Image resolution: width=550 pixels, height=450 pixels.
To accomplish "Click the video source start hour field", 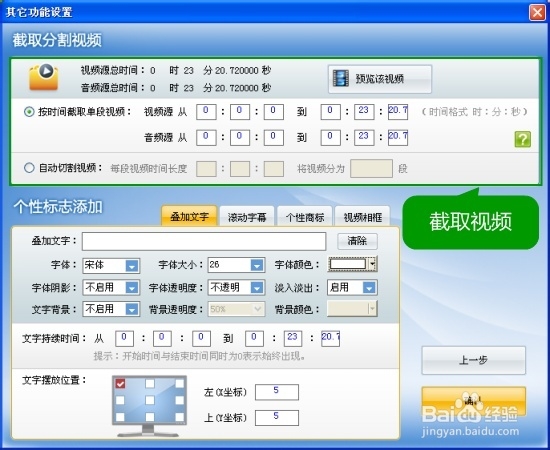I will (206, 112).
